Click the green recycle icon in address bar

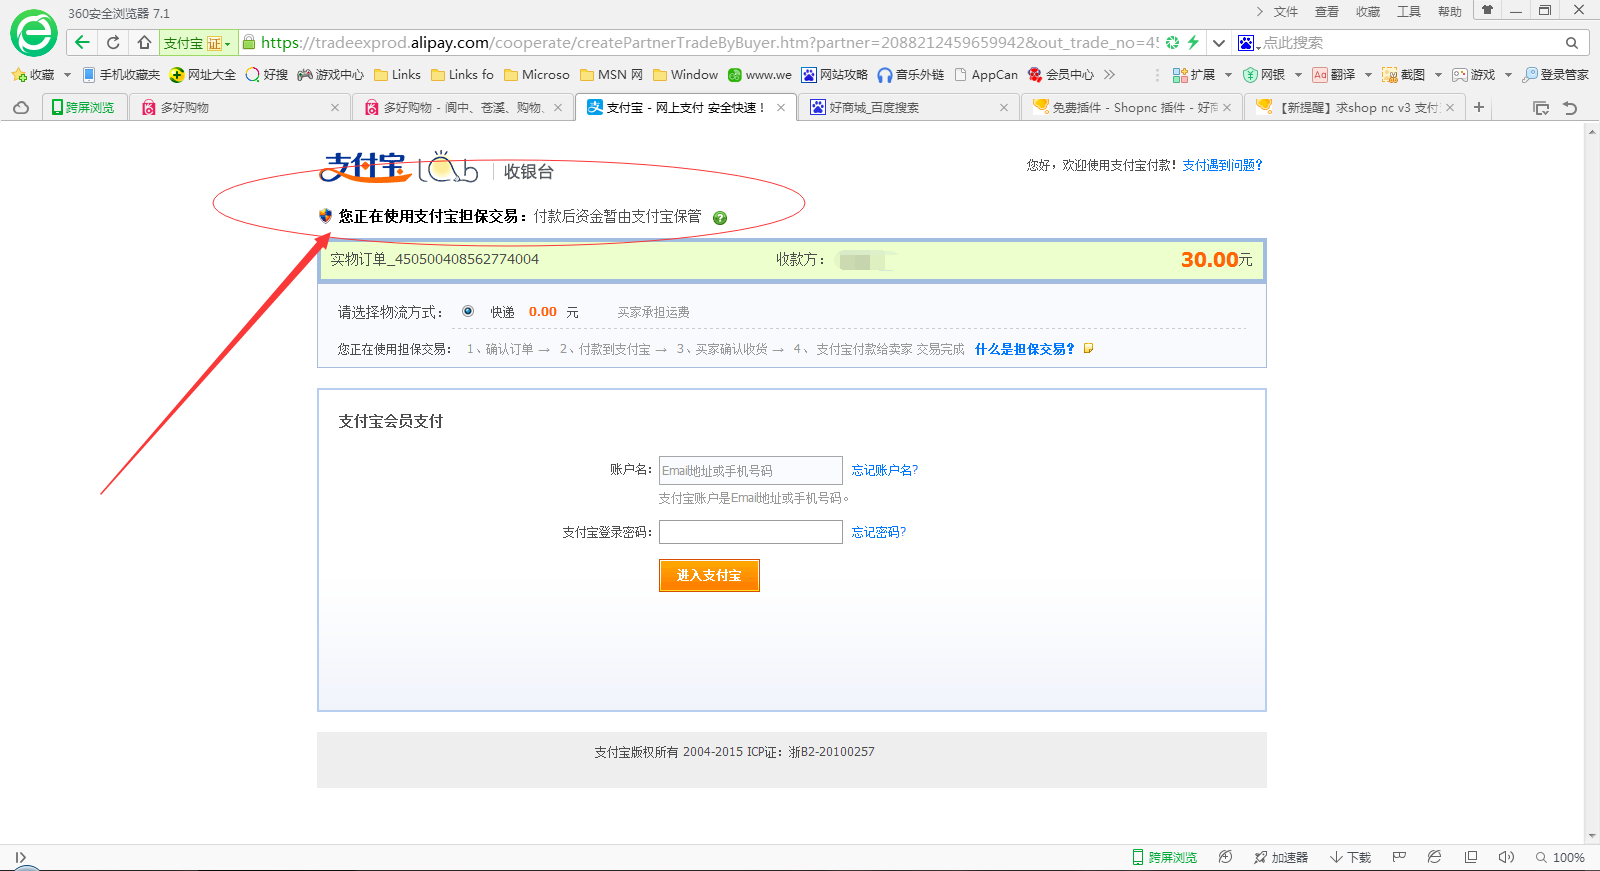pos(1172,42)
